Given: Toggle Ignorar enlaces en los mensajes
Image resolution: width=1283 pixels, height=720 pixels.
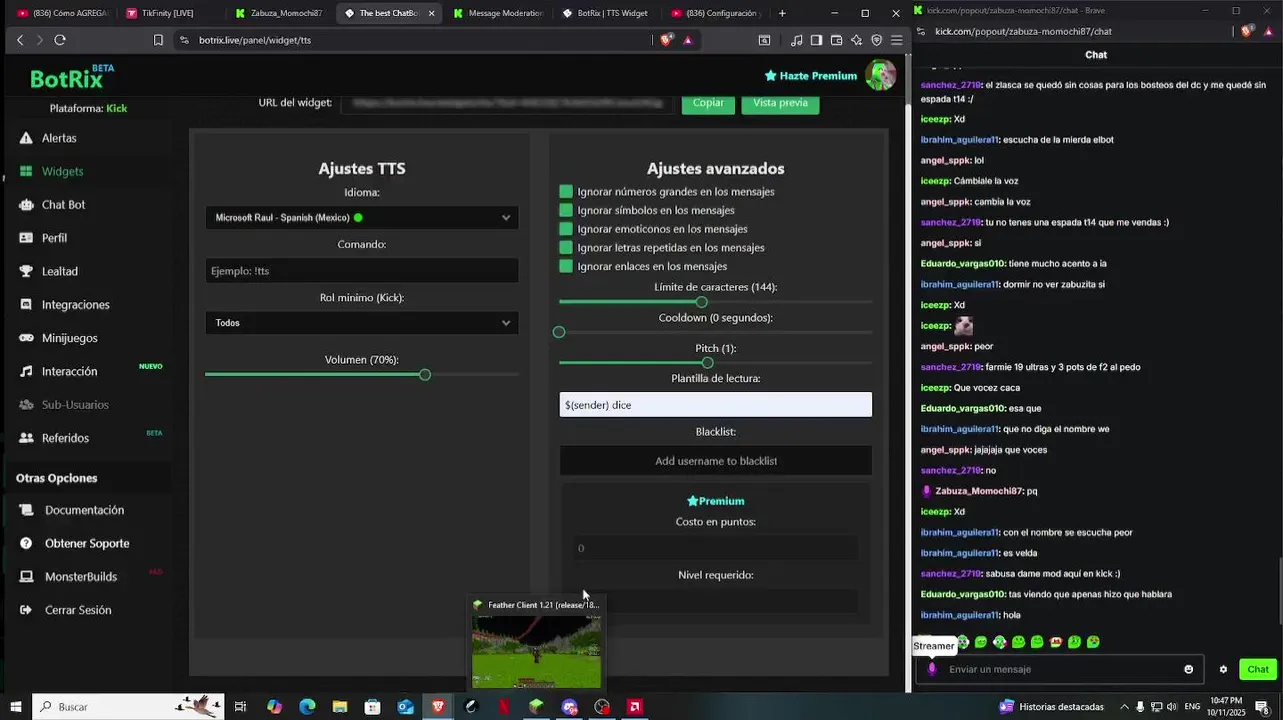Looking at the screenshot, I should point(566,266).
